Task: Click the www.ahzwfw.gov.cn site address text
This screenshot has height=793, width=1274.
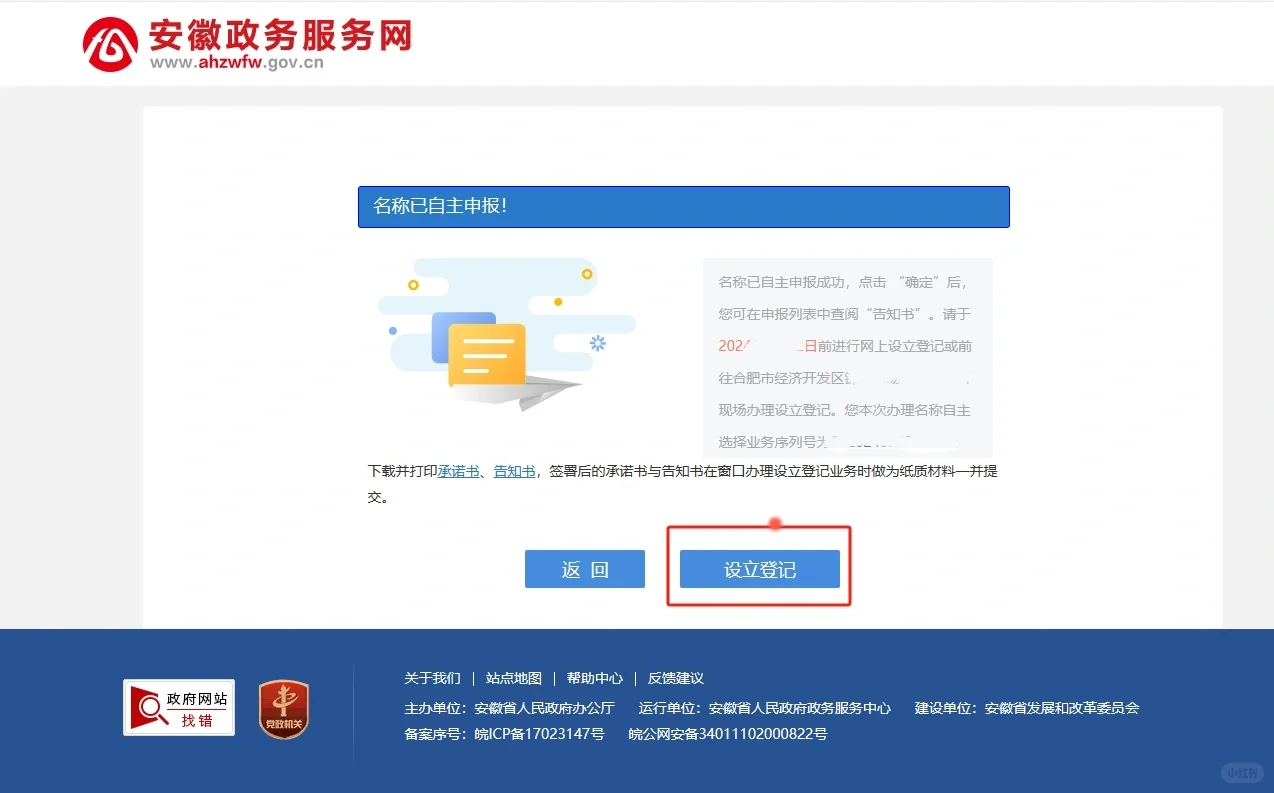Action: 237,63
